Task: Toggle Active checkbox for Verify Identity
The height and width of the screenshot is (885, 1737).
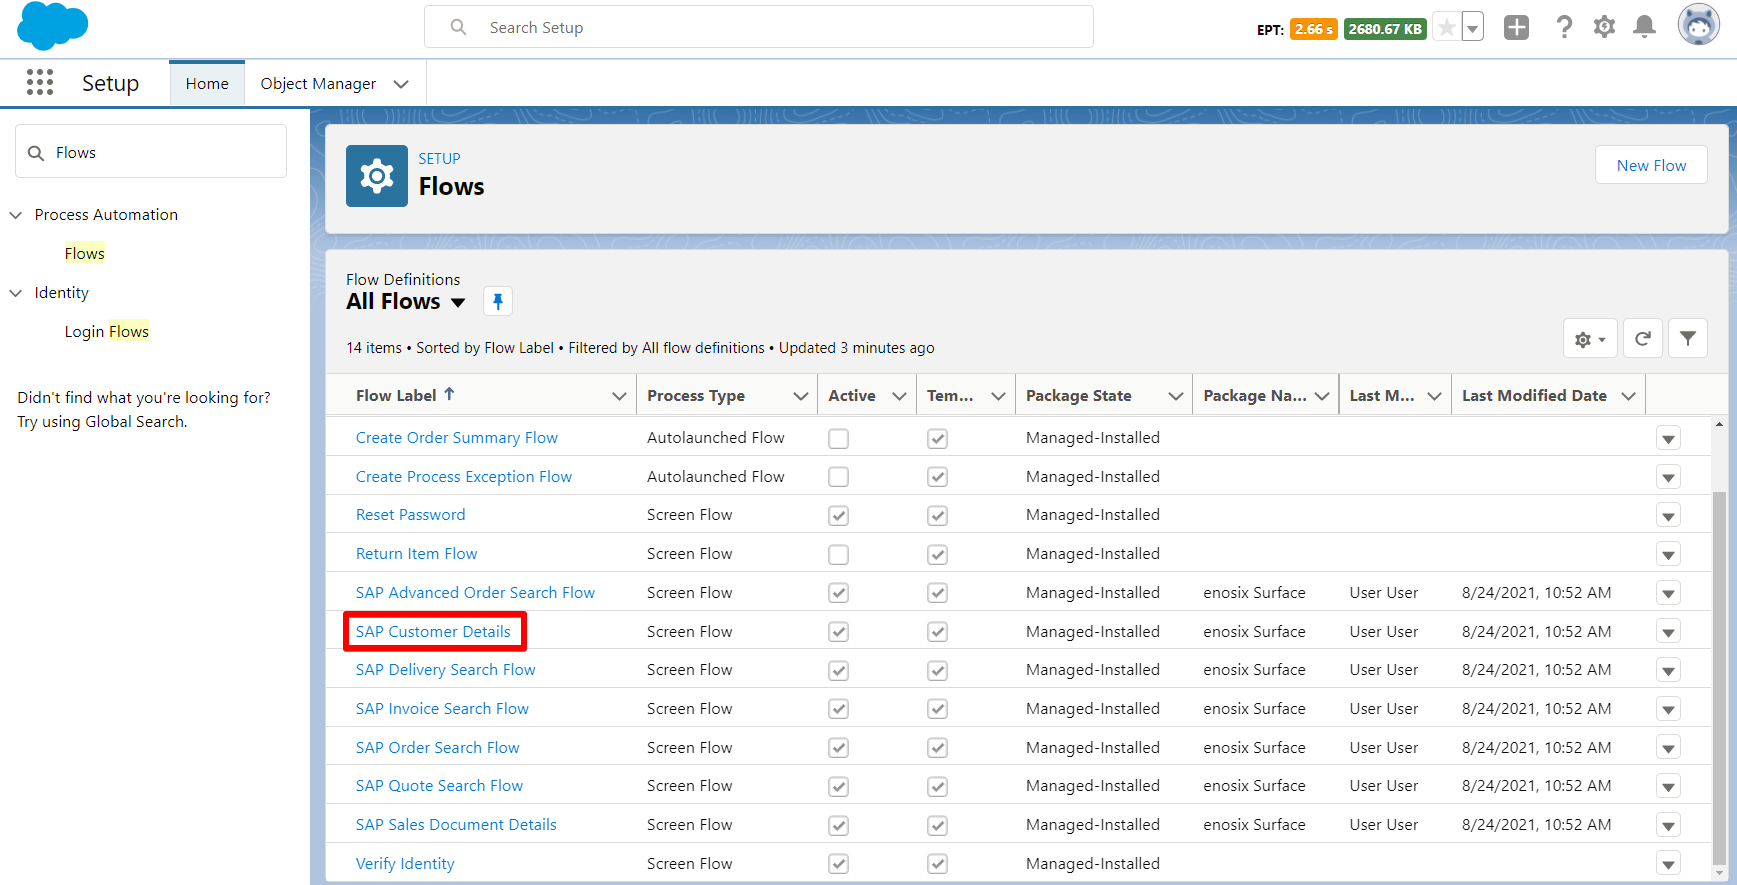Action: click(x=838, y=864)
